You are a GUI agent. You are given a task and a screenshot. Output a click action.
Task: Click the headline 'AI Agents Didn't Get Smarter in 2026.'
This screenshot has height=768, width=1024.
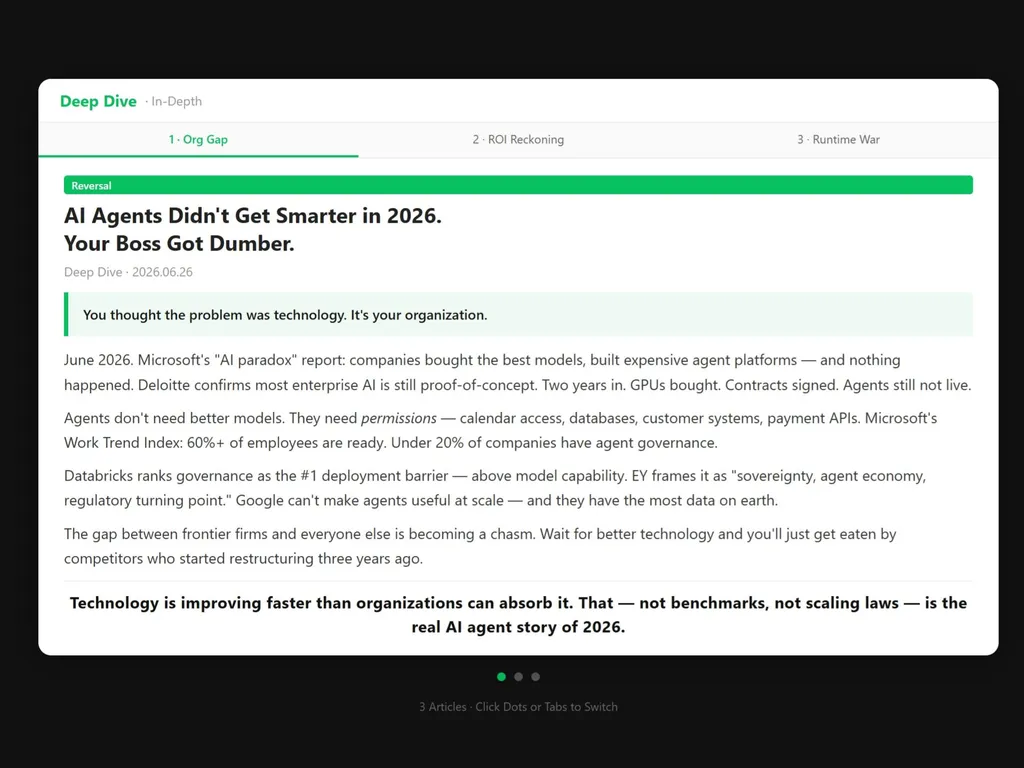coord(253,216)
